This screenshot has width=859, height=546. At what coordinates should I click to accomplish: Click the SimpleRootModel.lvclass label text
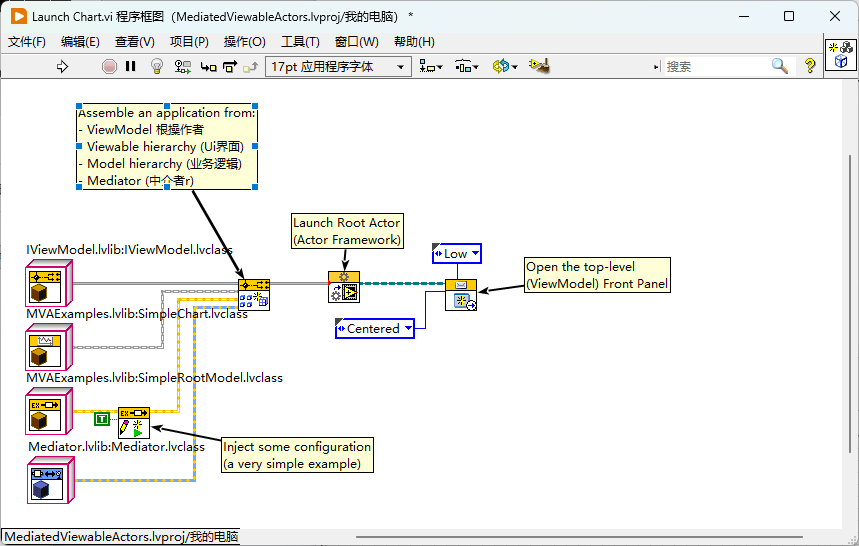pyautogui.click(x=154, y=378)
